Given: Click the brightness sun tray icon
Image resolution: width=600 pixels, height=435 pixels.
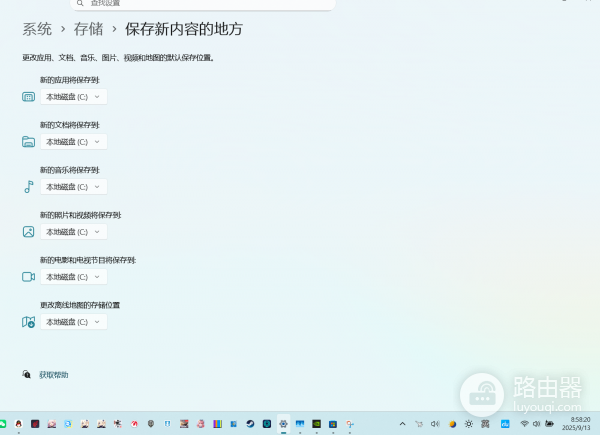Looking at the screenshot, I should pyautogui.click(x=469, y=424).
